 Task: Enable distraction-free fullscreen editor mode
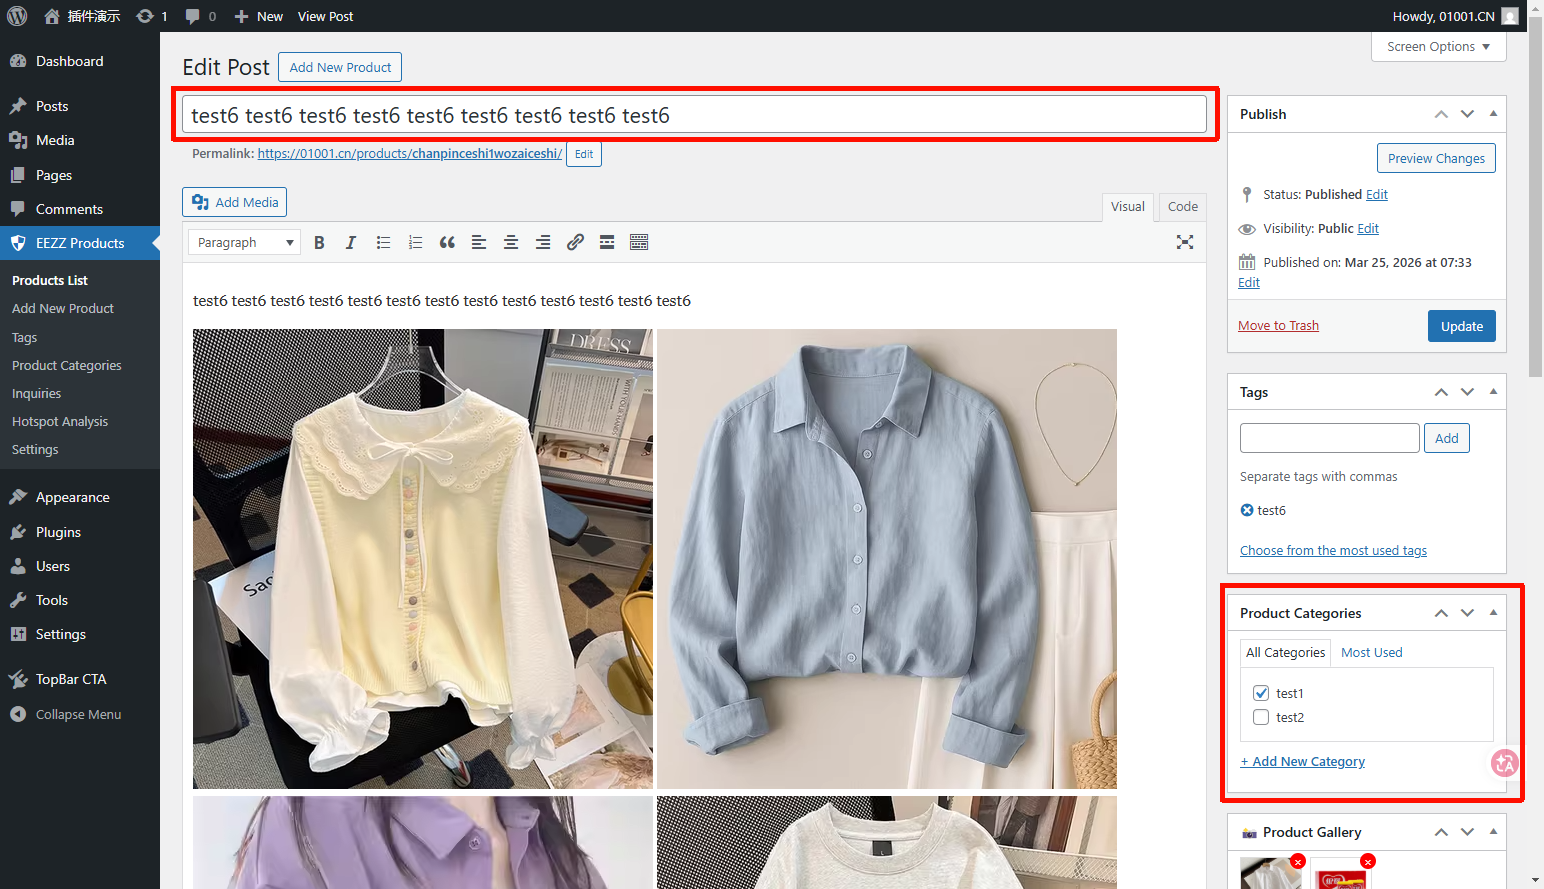1185,242
